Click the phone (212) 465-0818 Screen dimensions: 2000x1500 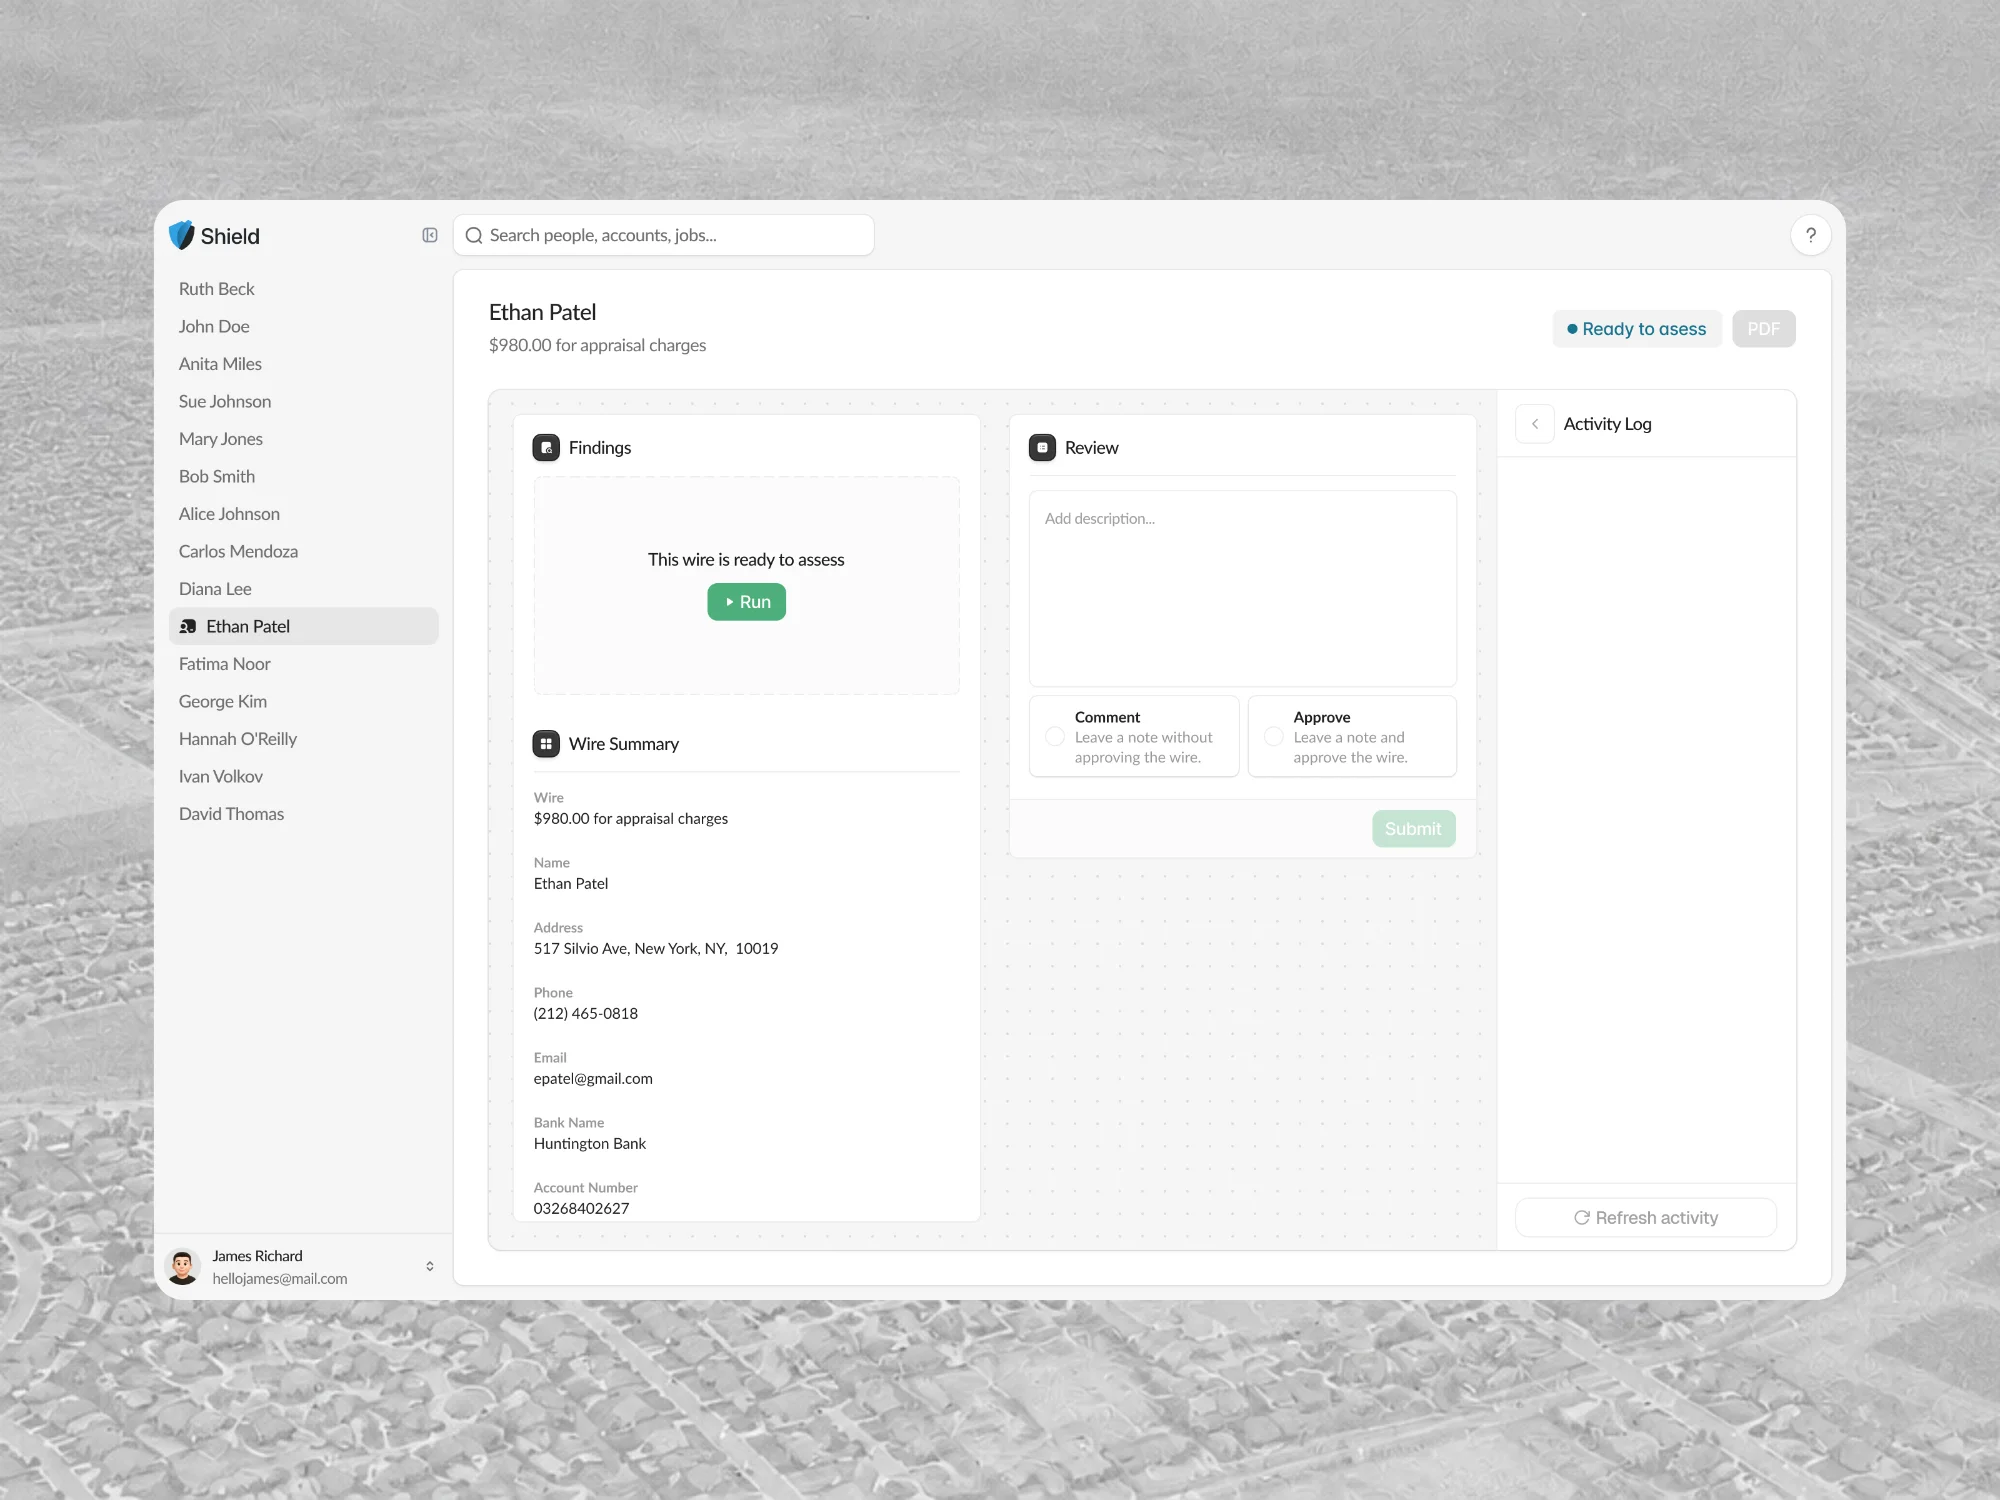click(x=586, y=1014)
